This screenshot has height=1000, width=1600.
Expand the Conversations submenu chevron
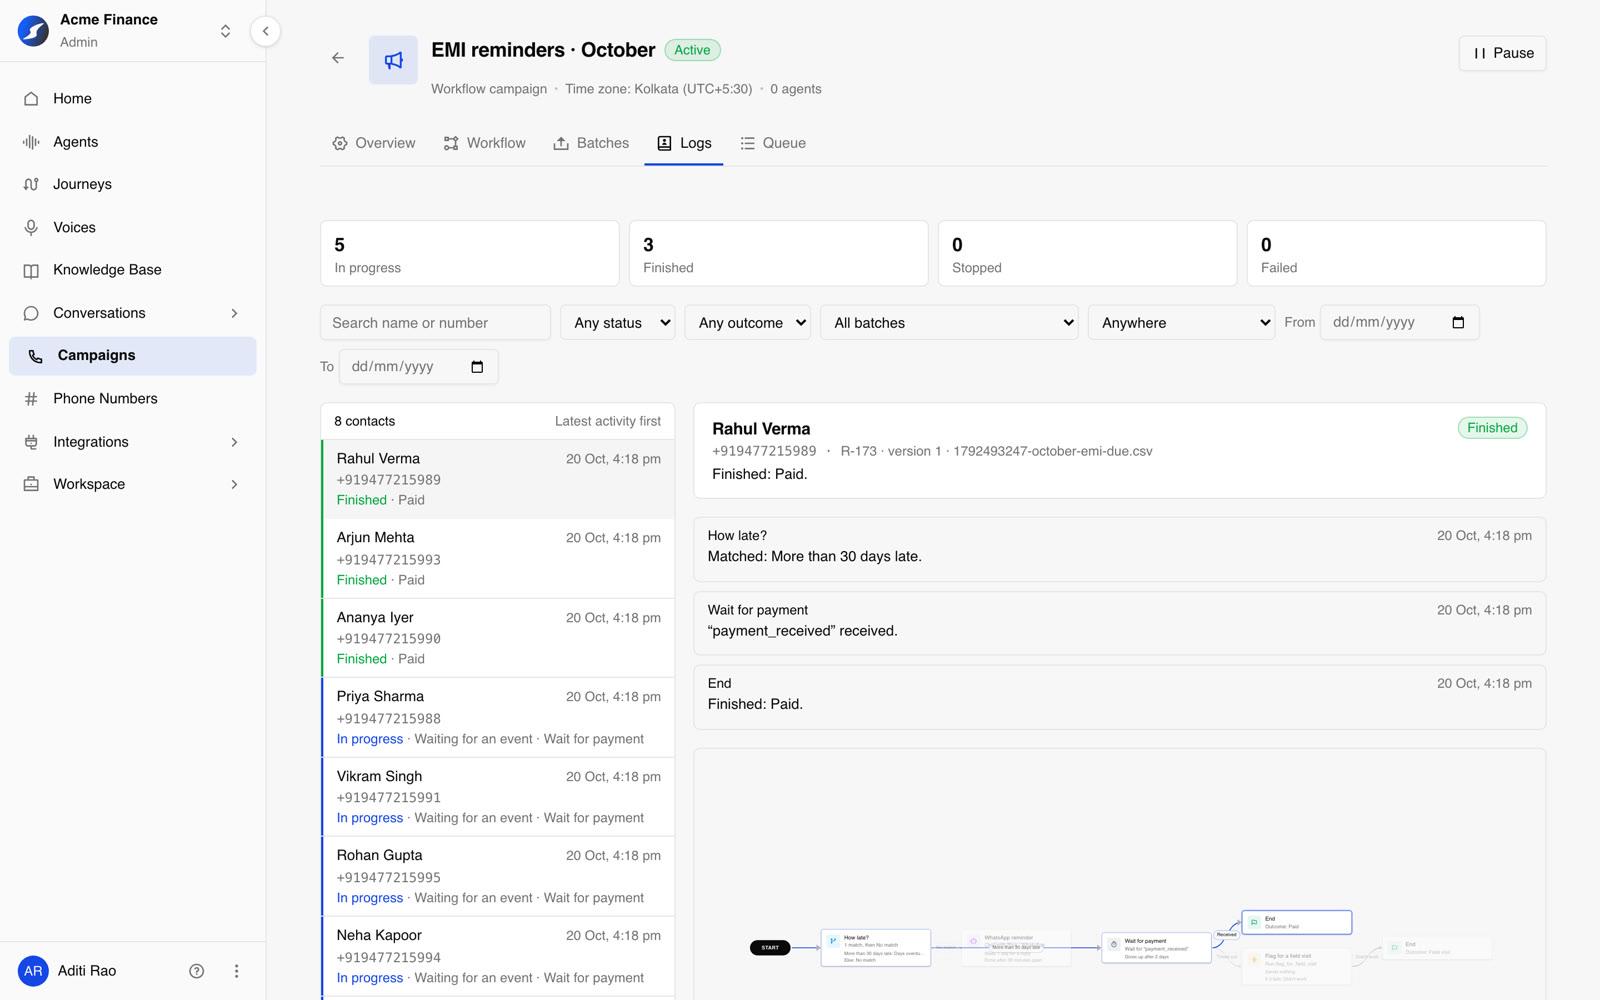pos(234,313)
